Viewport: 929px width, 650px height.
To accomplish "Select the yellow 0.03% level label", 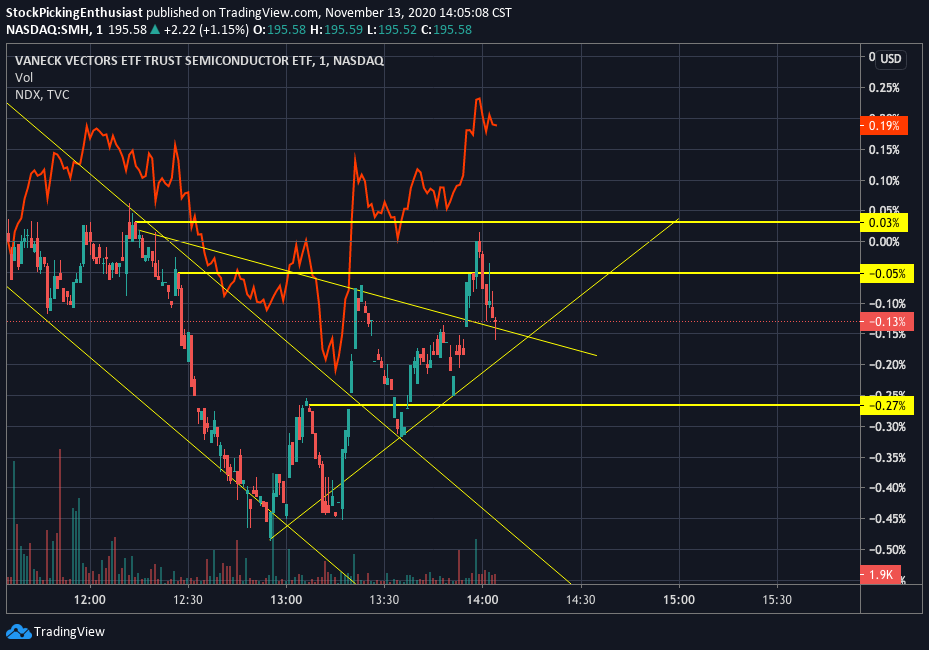I will (883, 223).
